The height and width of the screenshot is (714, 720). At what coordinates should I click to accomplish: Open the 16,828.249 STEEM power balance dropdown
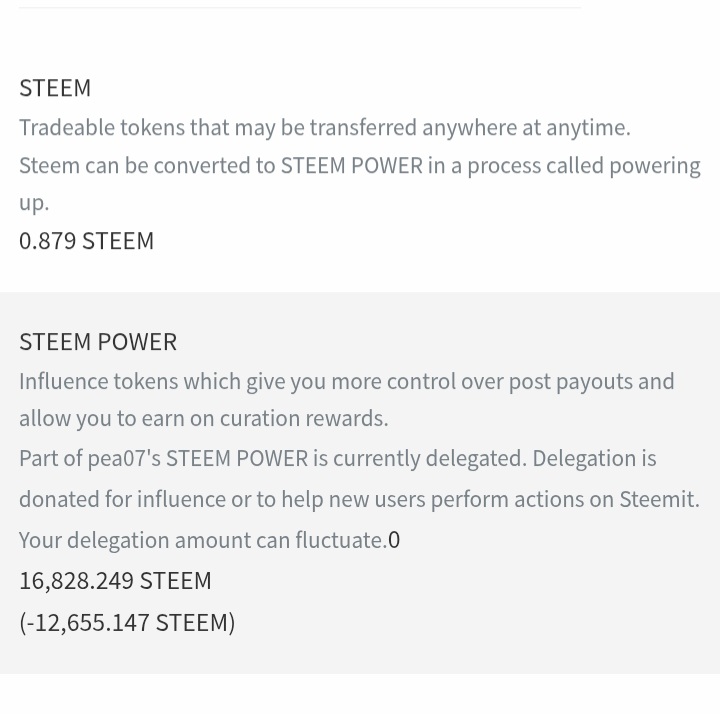(115, 581)
